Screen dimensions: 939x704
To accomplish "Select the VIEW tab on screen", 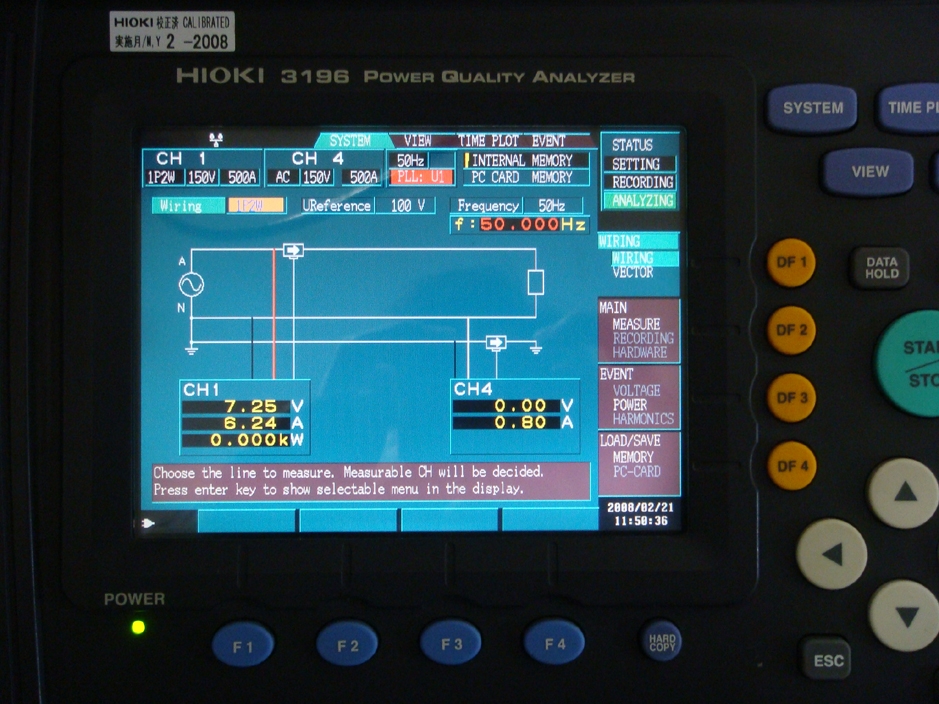I will tap(417, 141).
